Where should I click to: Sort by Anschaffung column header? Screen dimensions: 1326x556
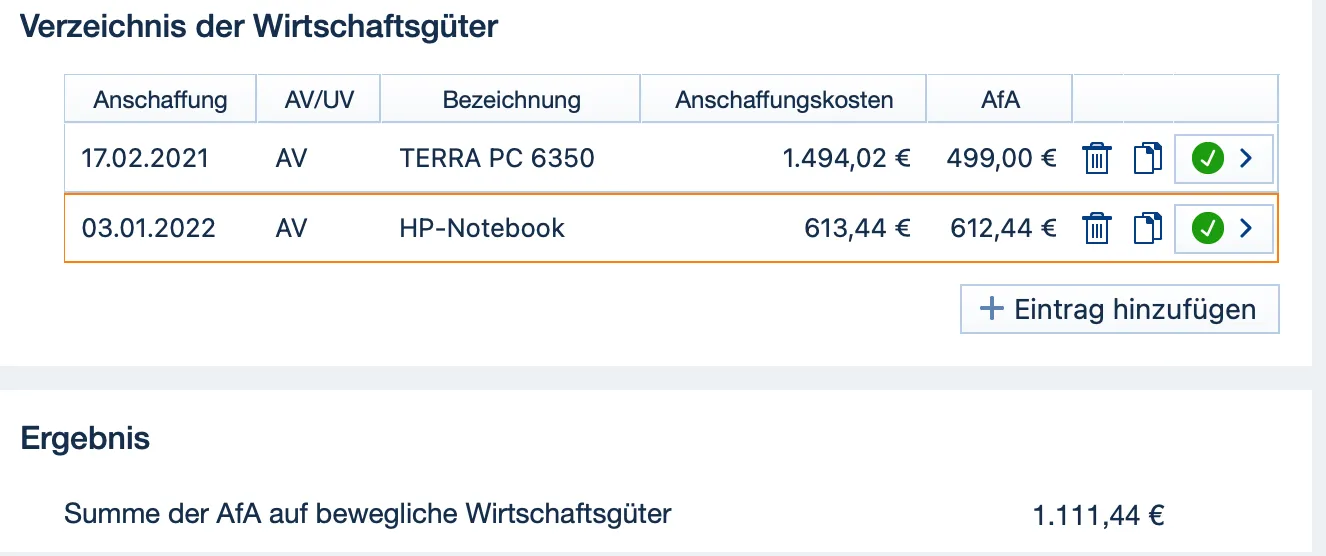coord(160,100)
